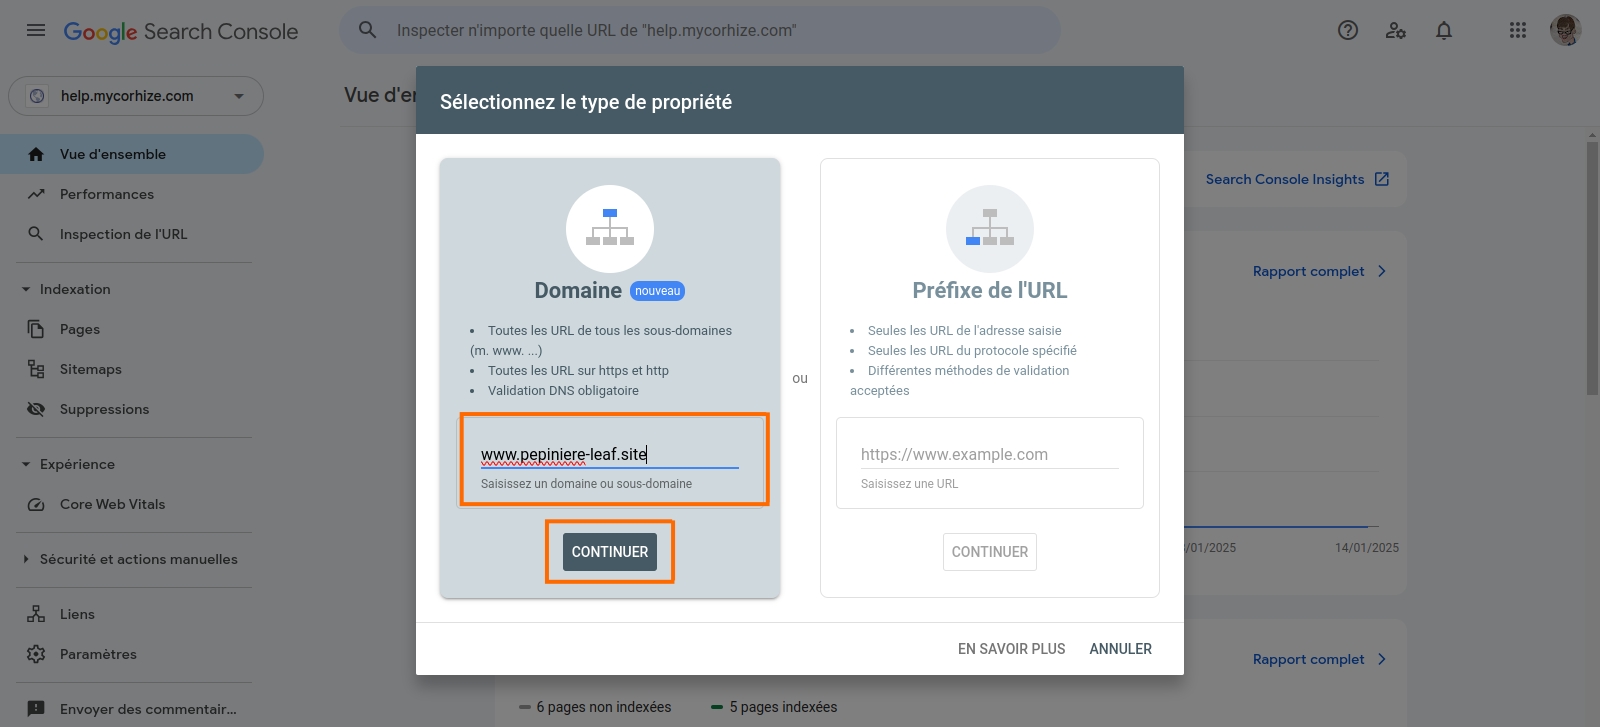The width and height of the screenshot is (1600, 727).
Task: Open Performances in sidebar
Action: point(132,194)
